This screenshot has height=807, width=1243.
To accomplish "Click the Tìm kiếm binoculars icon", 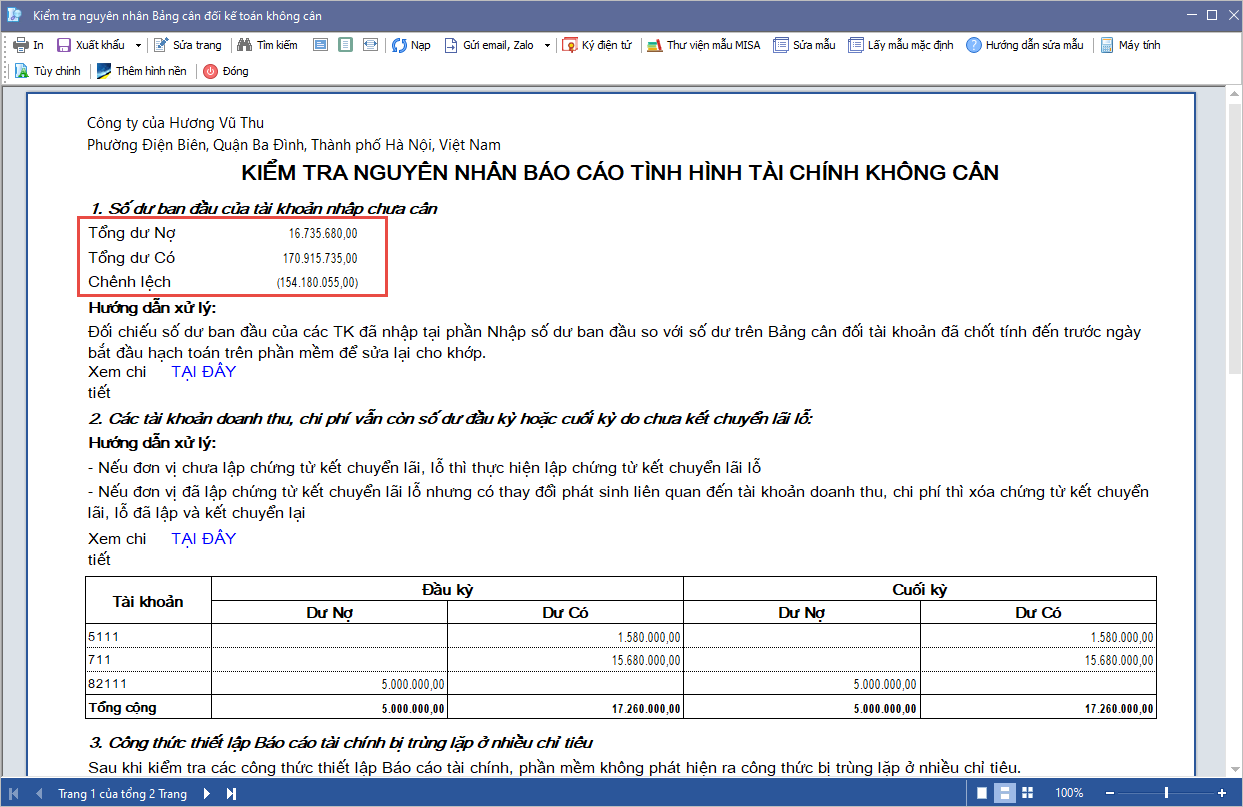I will point(244,45).
